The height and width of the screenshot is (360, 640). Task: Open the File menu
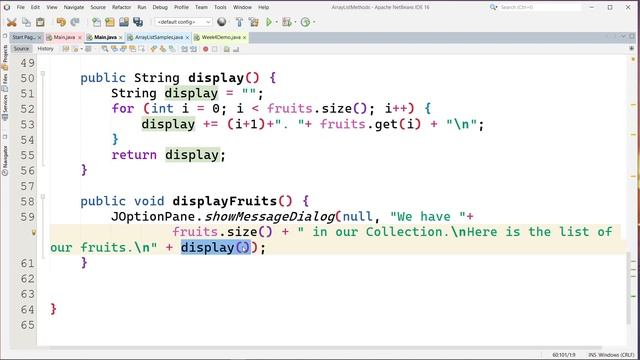tap(20, 7)
